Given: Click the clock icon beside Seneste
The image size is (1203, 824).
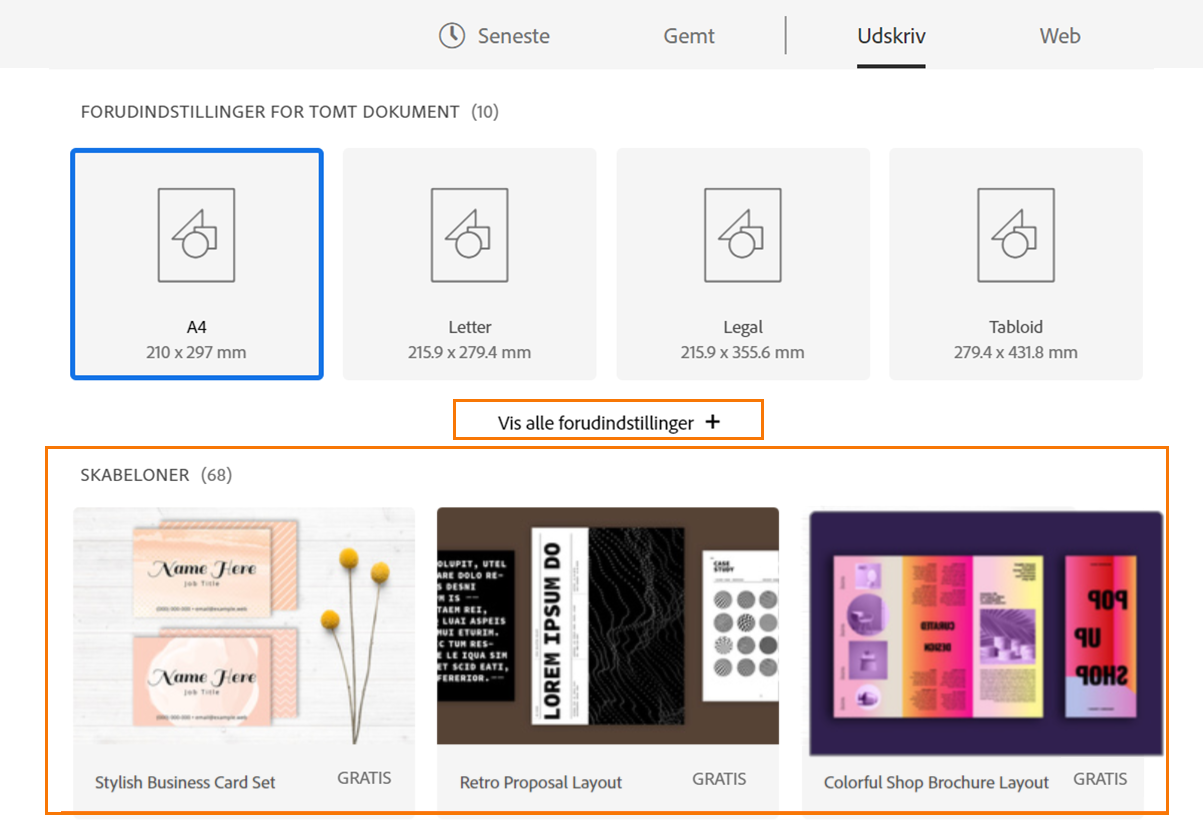Looking at the screenshot, I should pyautogui.click(x=452, y=35).
